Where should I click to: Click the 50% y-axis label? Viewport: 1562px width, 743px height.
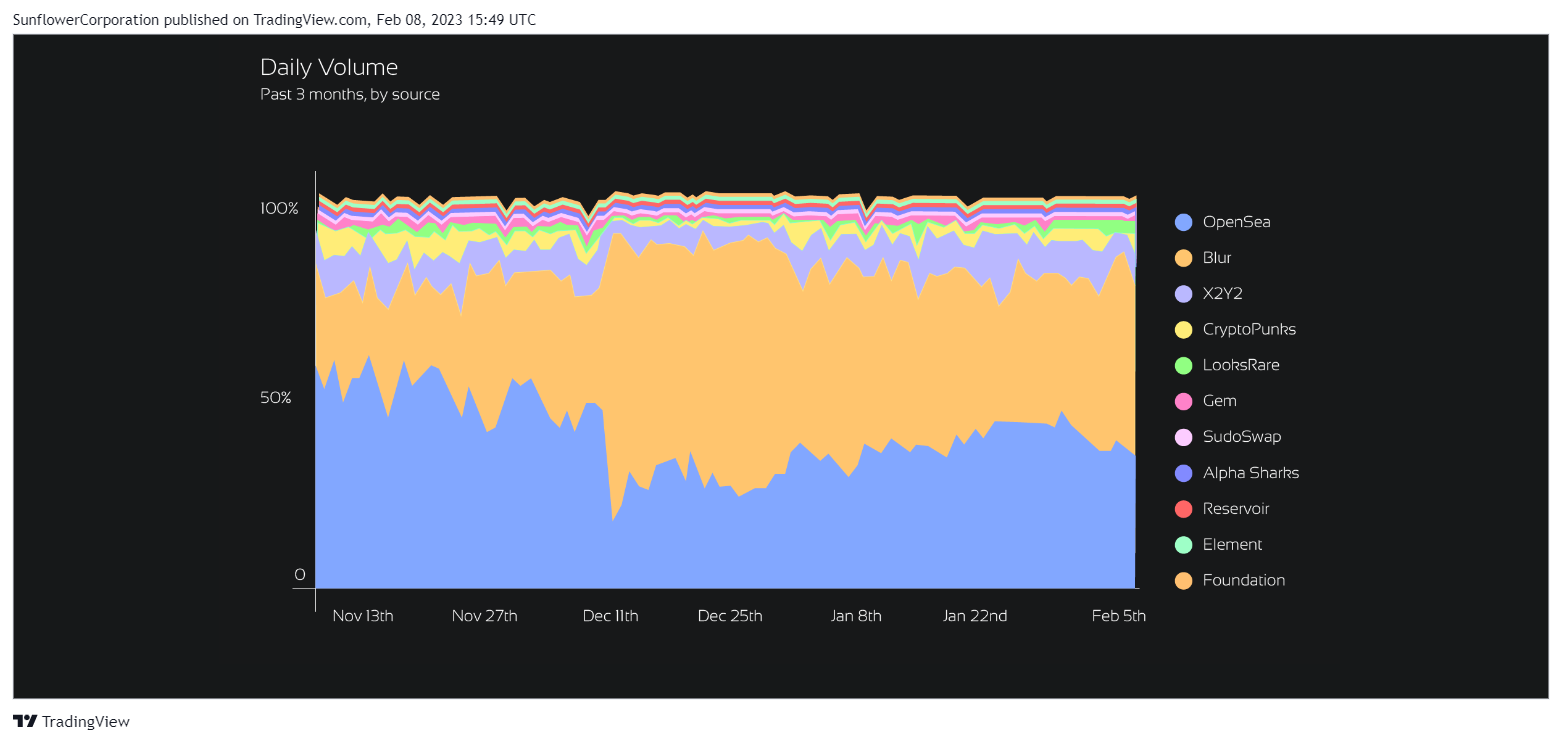[x=275, y=398]
